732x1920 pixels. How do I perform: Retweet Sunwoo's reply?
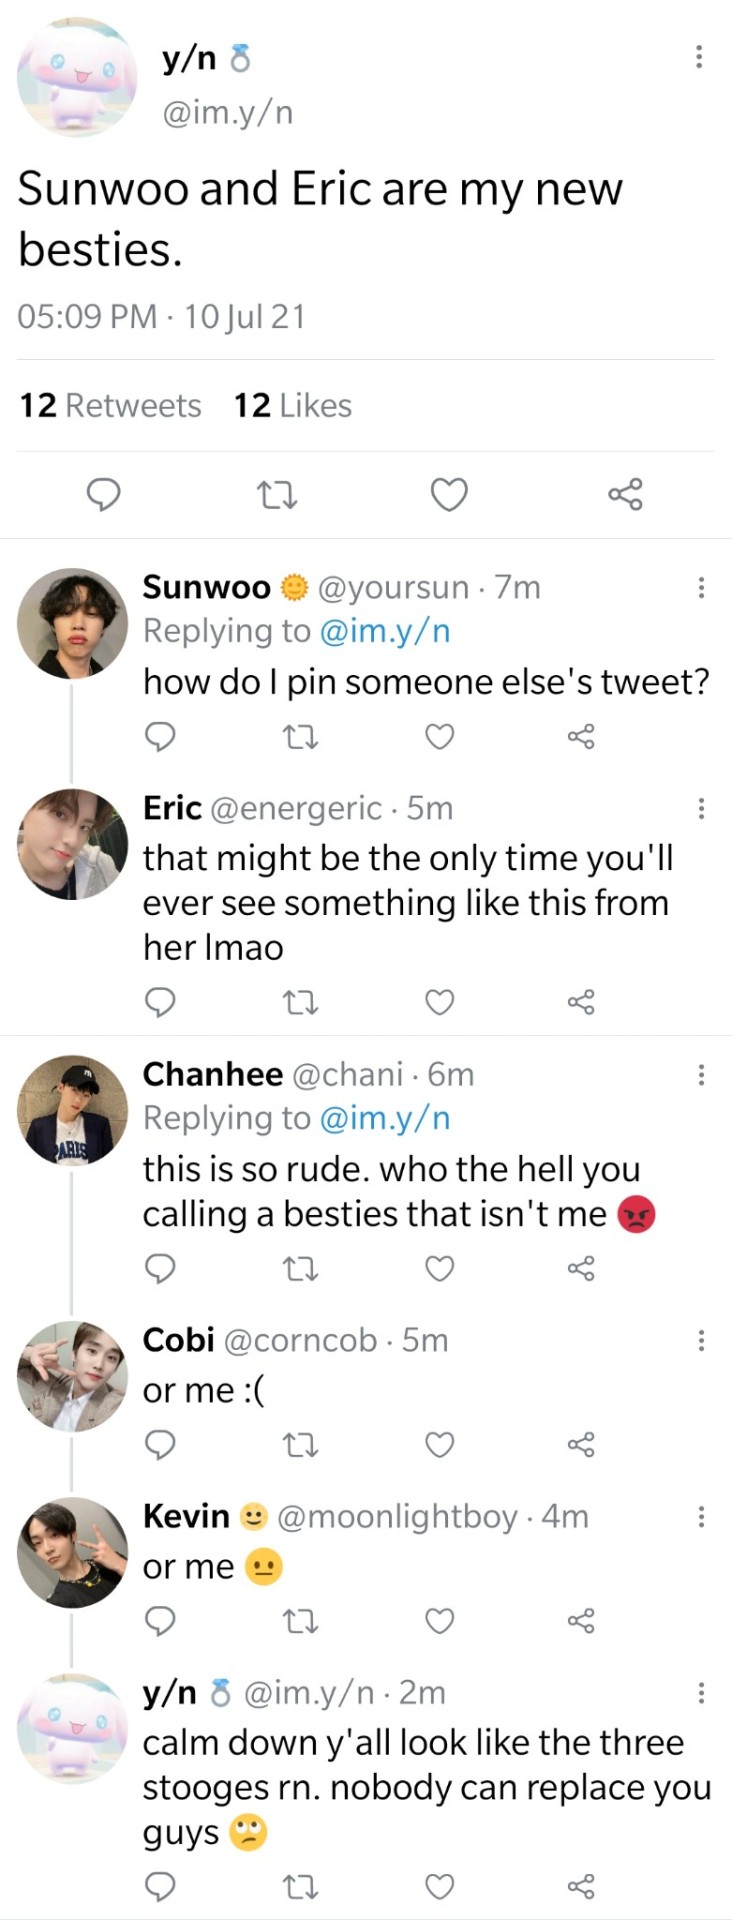pos(301,738)
